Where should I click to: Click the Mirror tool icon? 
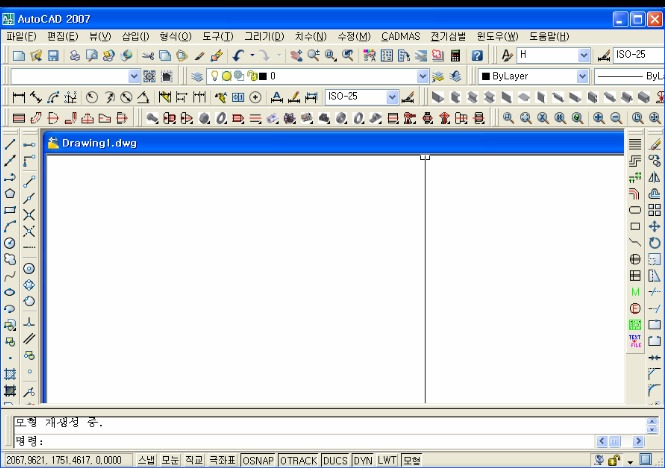pos(654,177)
